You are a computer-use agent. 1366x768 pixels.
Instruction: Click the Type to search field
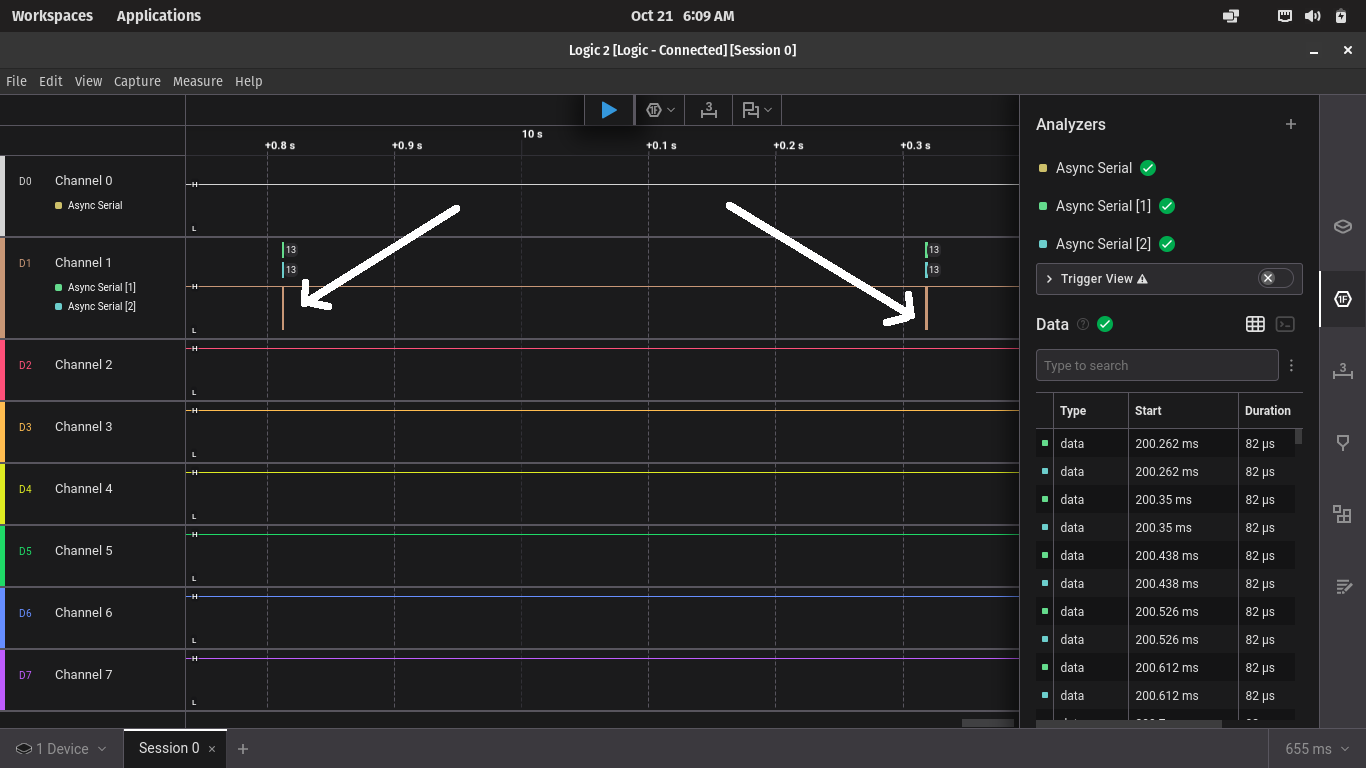(x=1156, y=365)
